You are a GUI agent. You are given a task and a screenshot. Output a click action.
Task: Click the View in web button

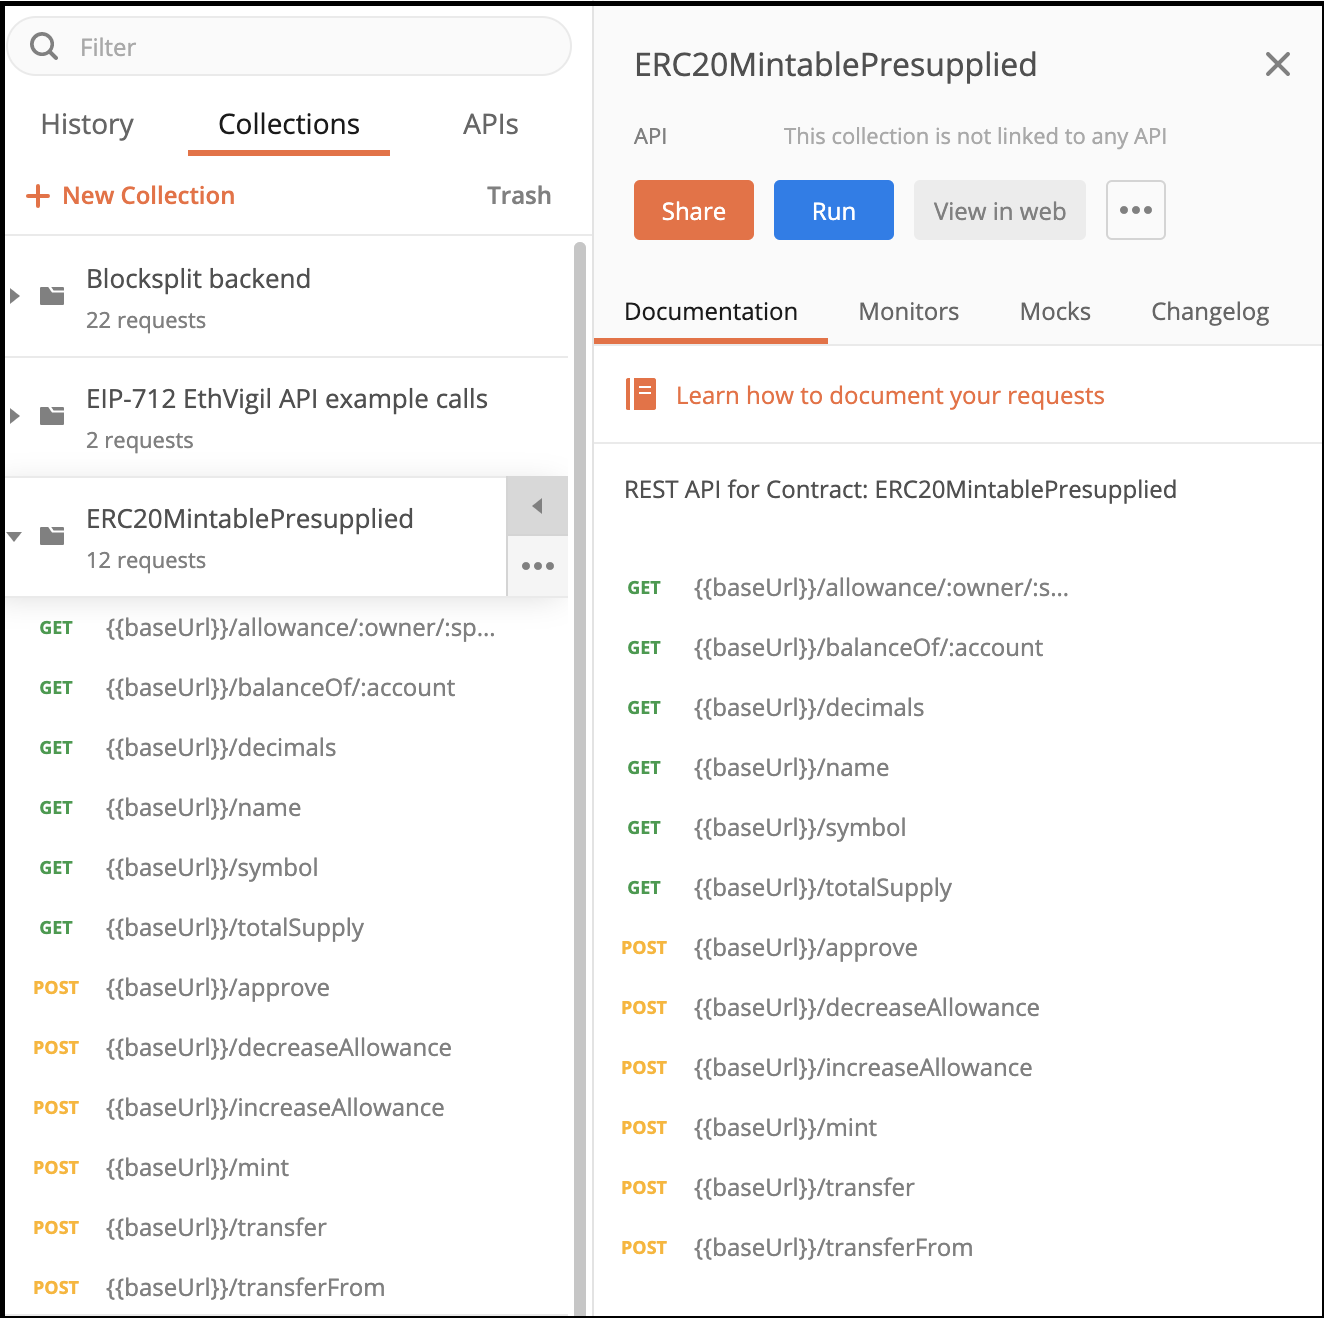coord(1000,210)
